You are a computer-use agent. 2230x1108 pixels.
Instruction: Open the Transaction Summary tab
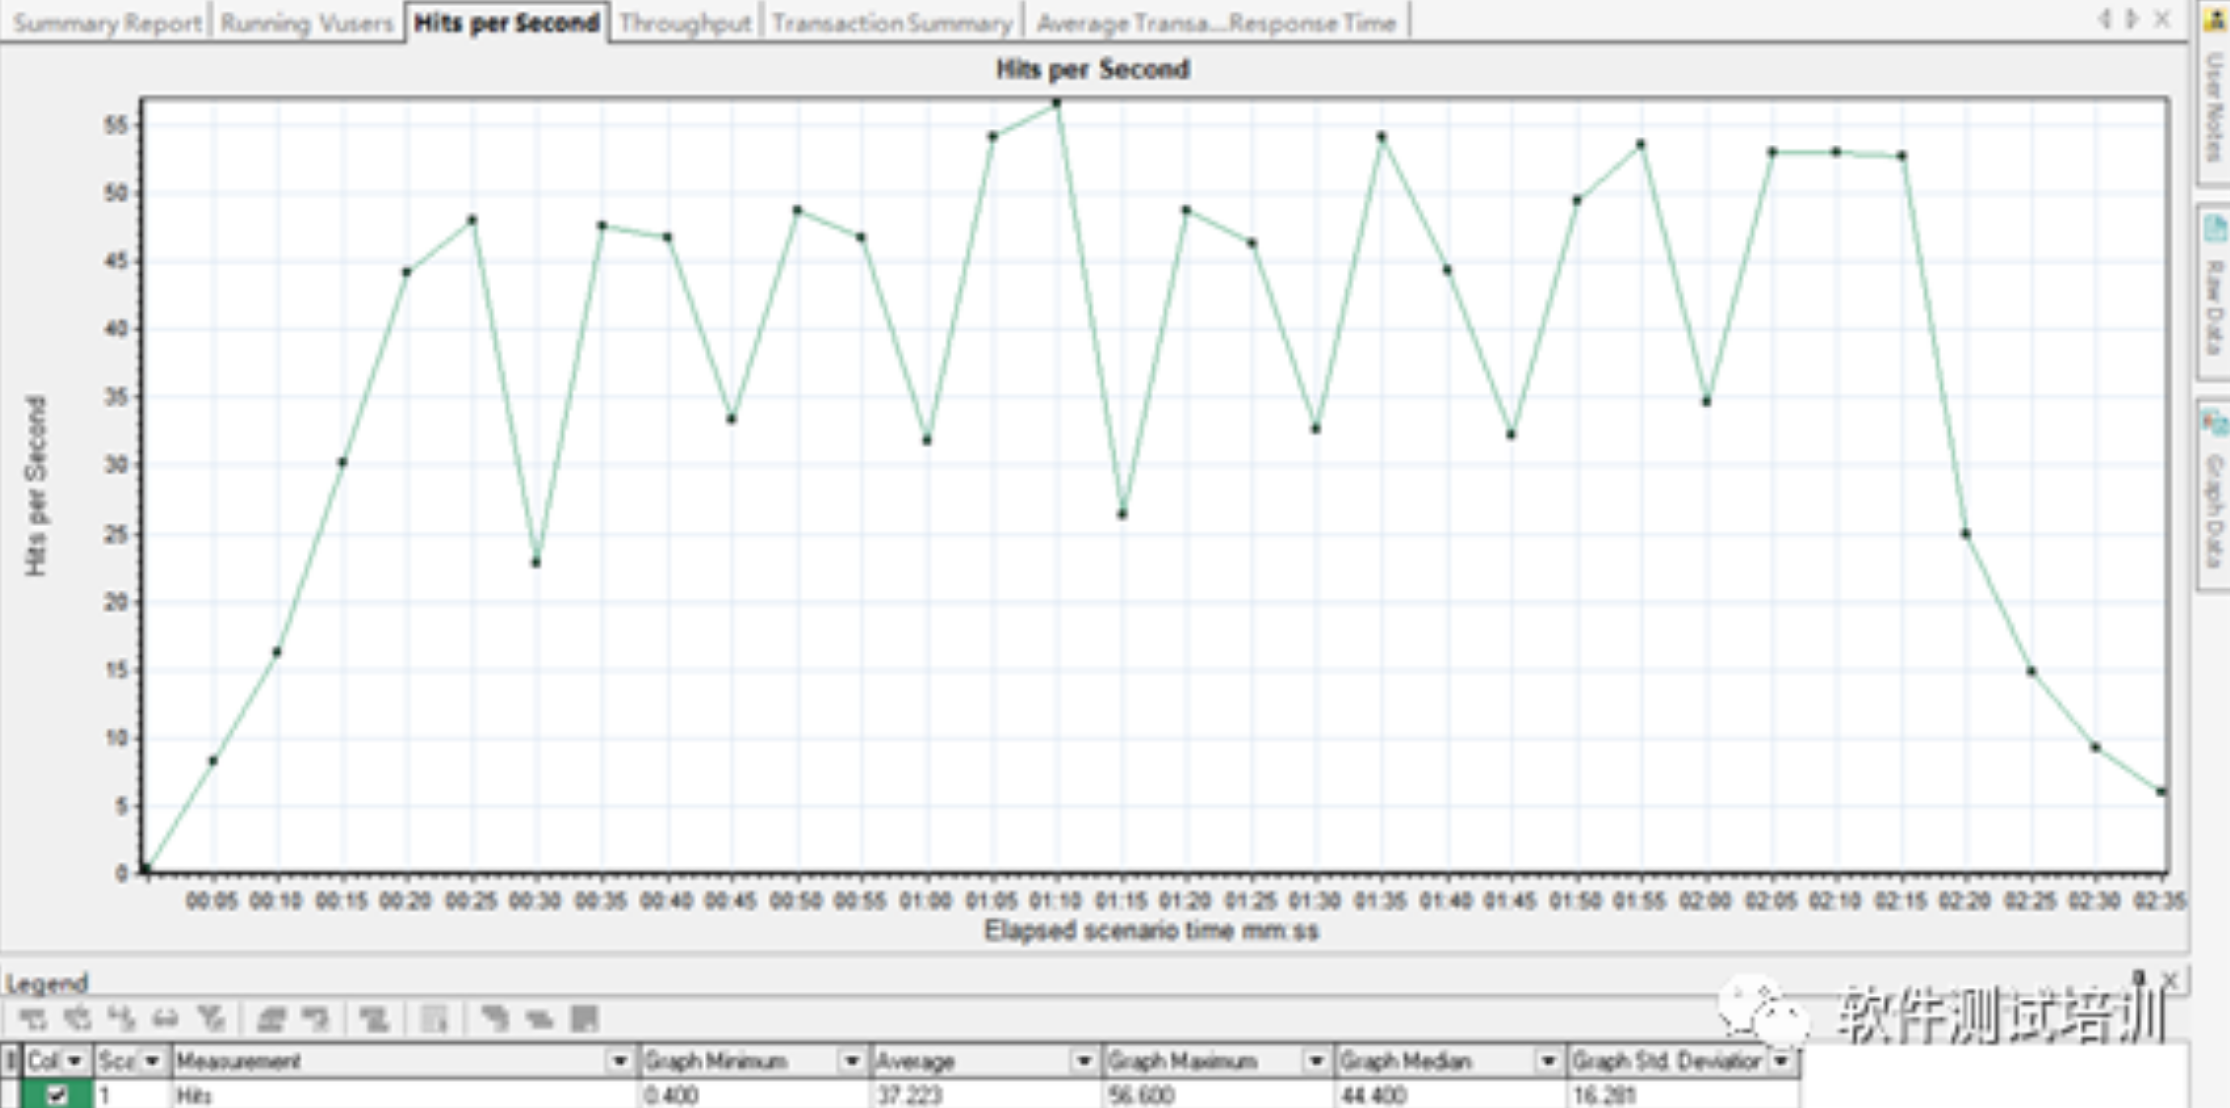892,23
